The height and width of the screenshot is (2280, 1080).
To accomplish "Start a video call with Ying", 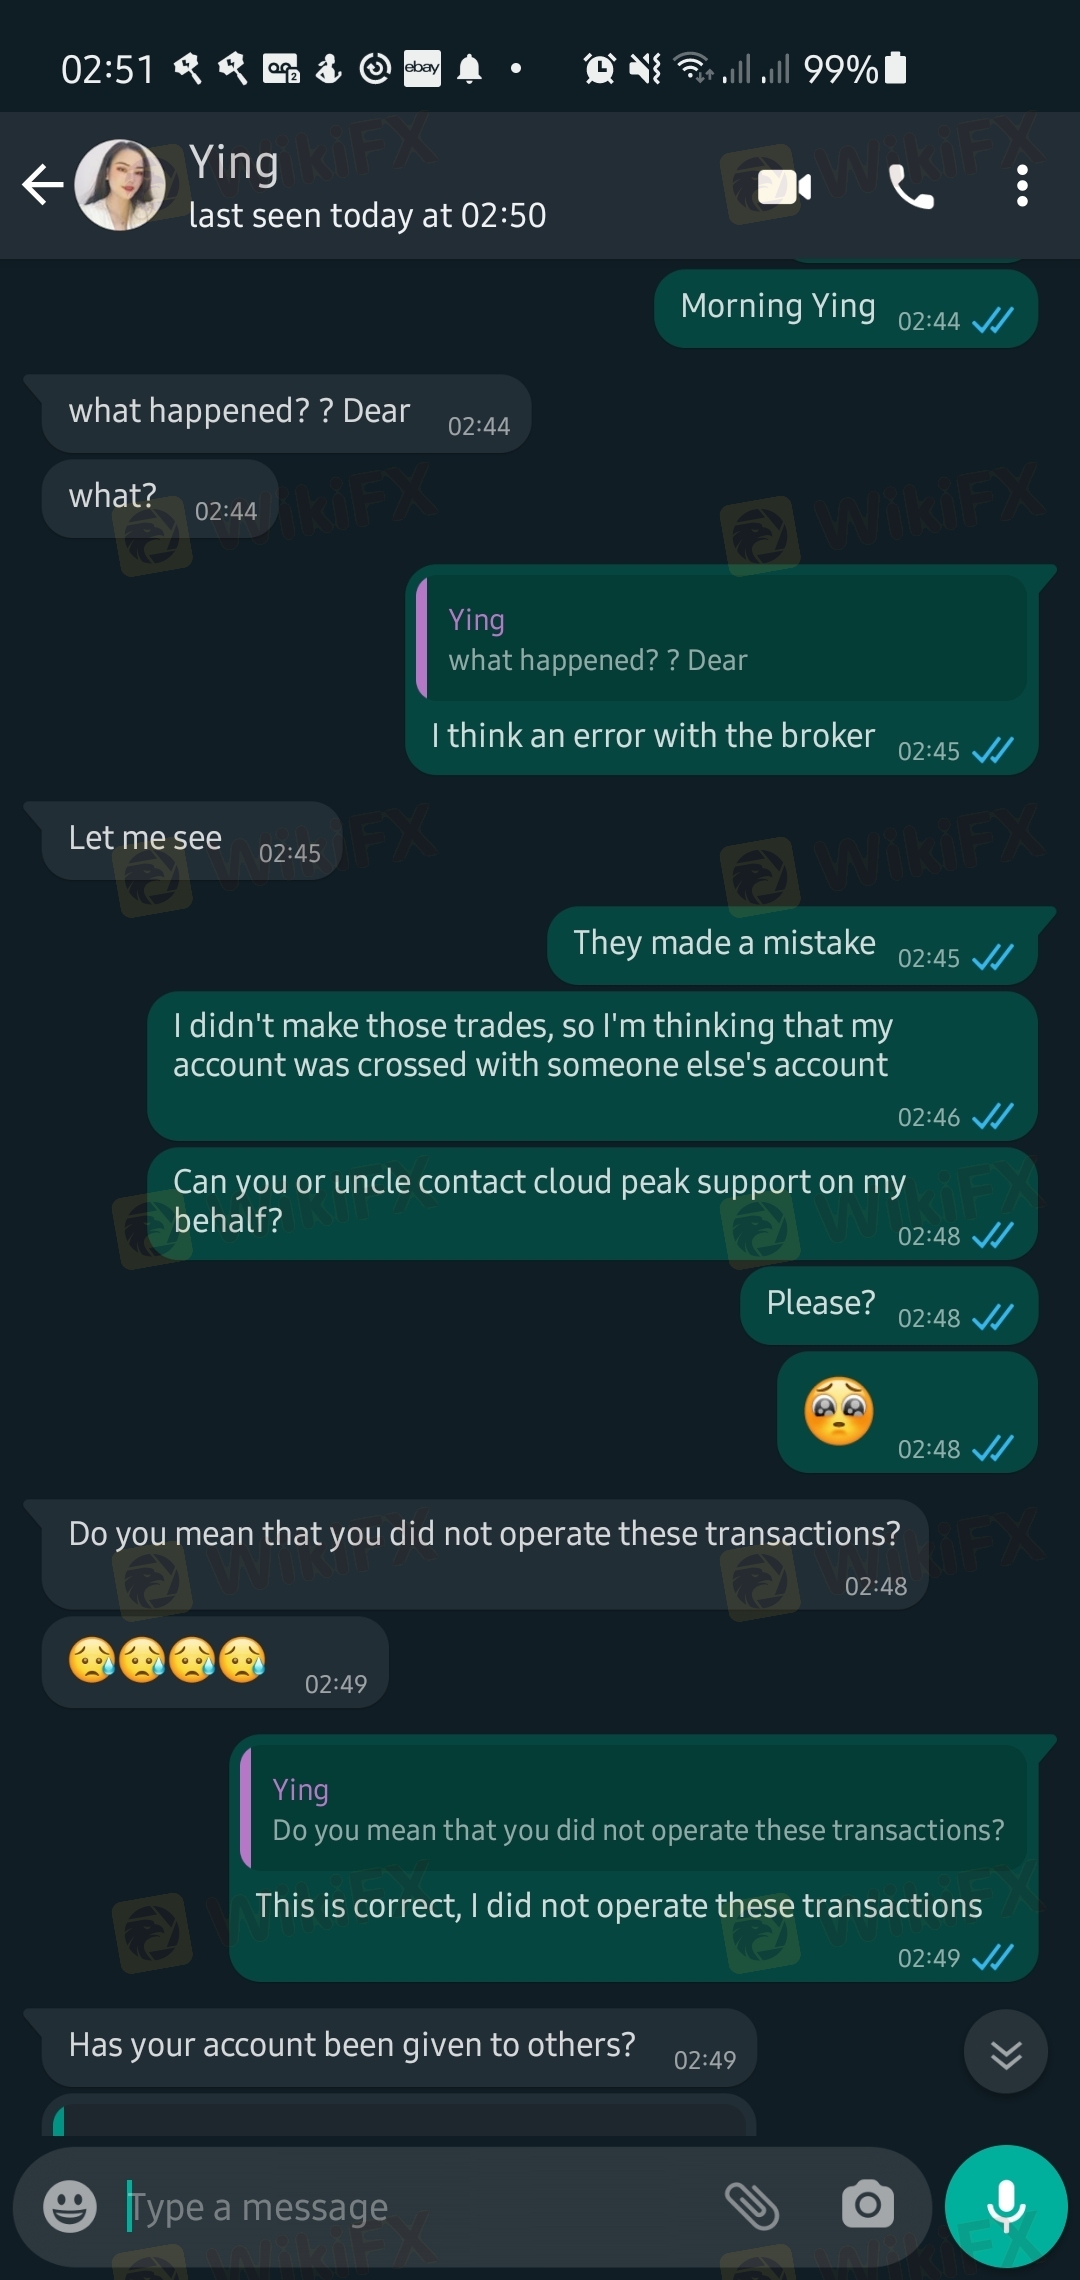I will pyautogui.click(x=784, y=187).
